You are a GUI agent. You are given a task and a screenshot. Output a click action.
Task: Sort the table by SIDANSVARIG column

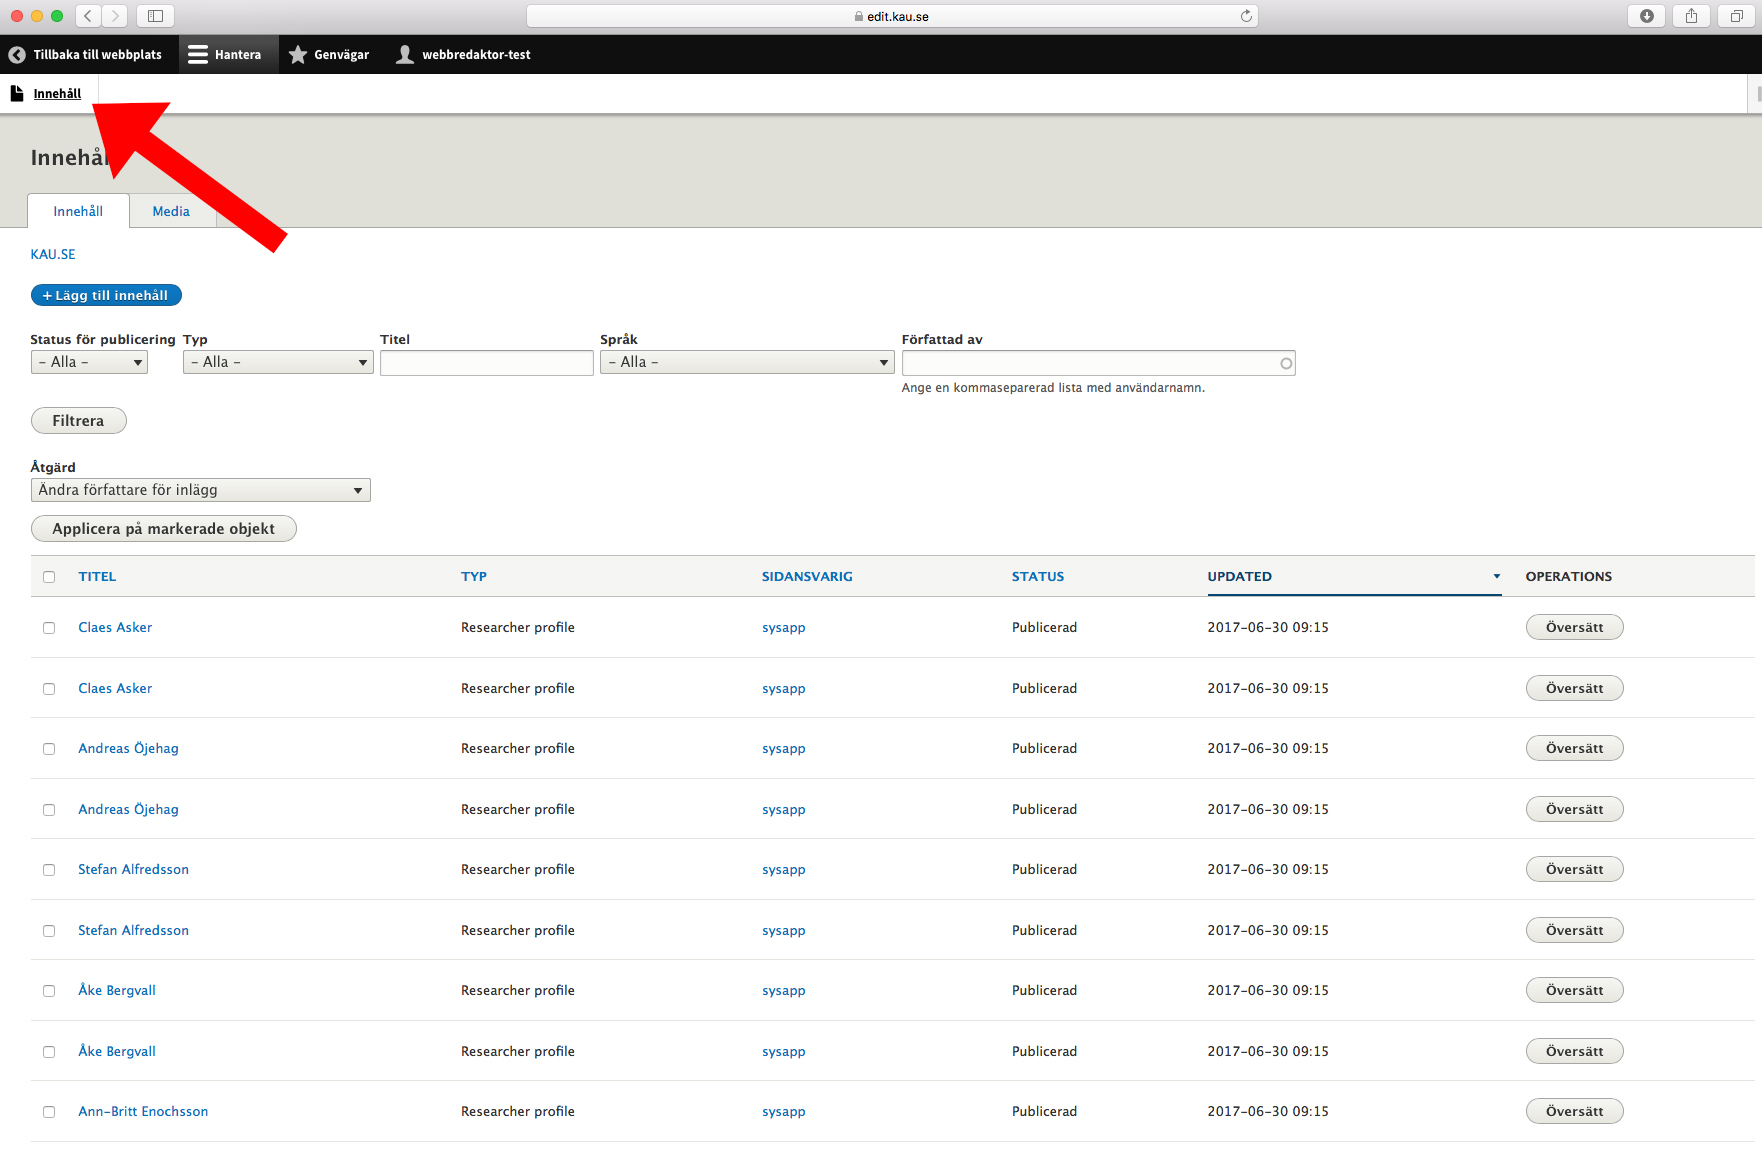pyautogui.click(x=807, y=576)
